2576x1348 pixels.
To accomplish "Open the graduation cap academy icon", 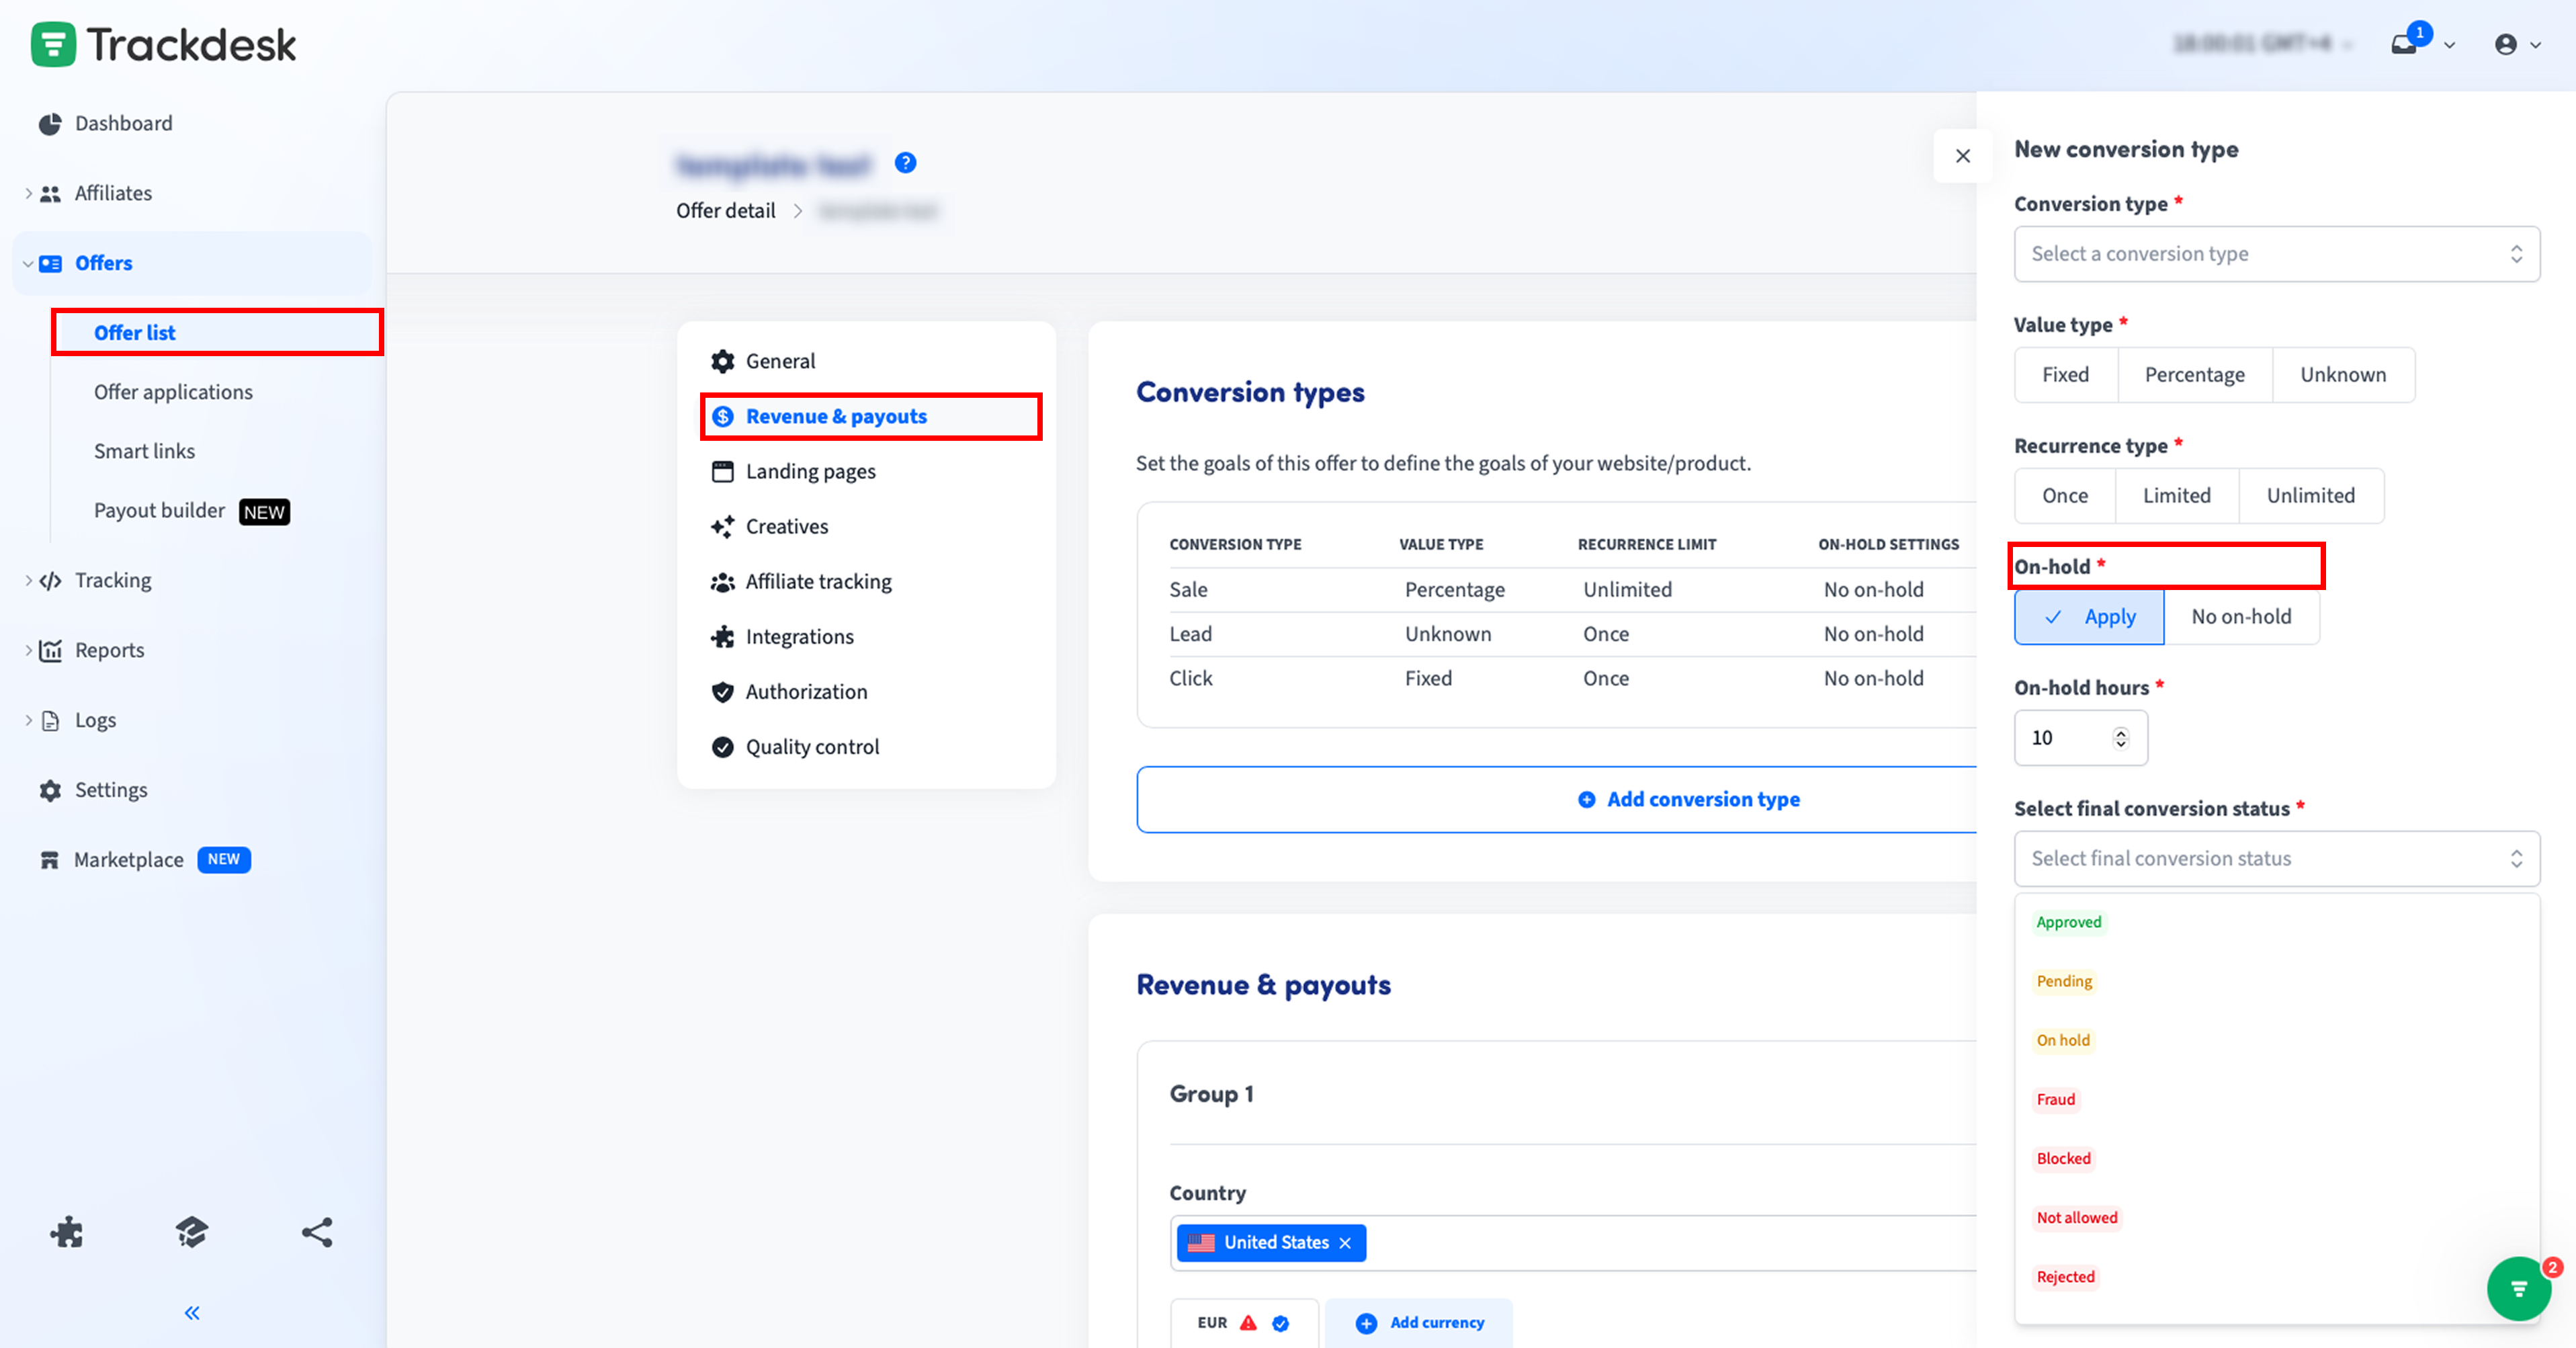I will (192, 1232).
